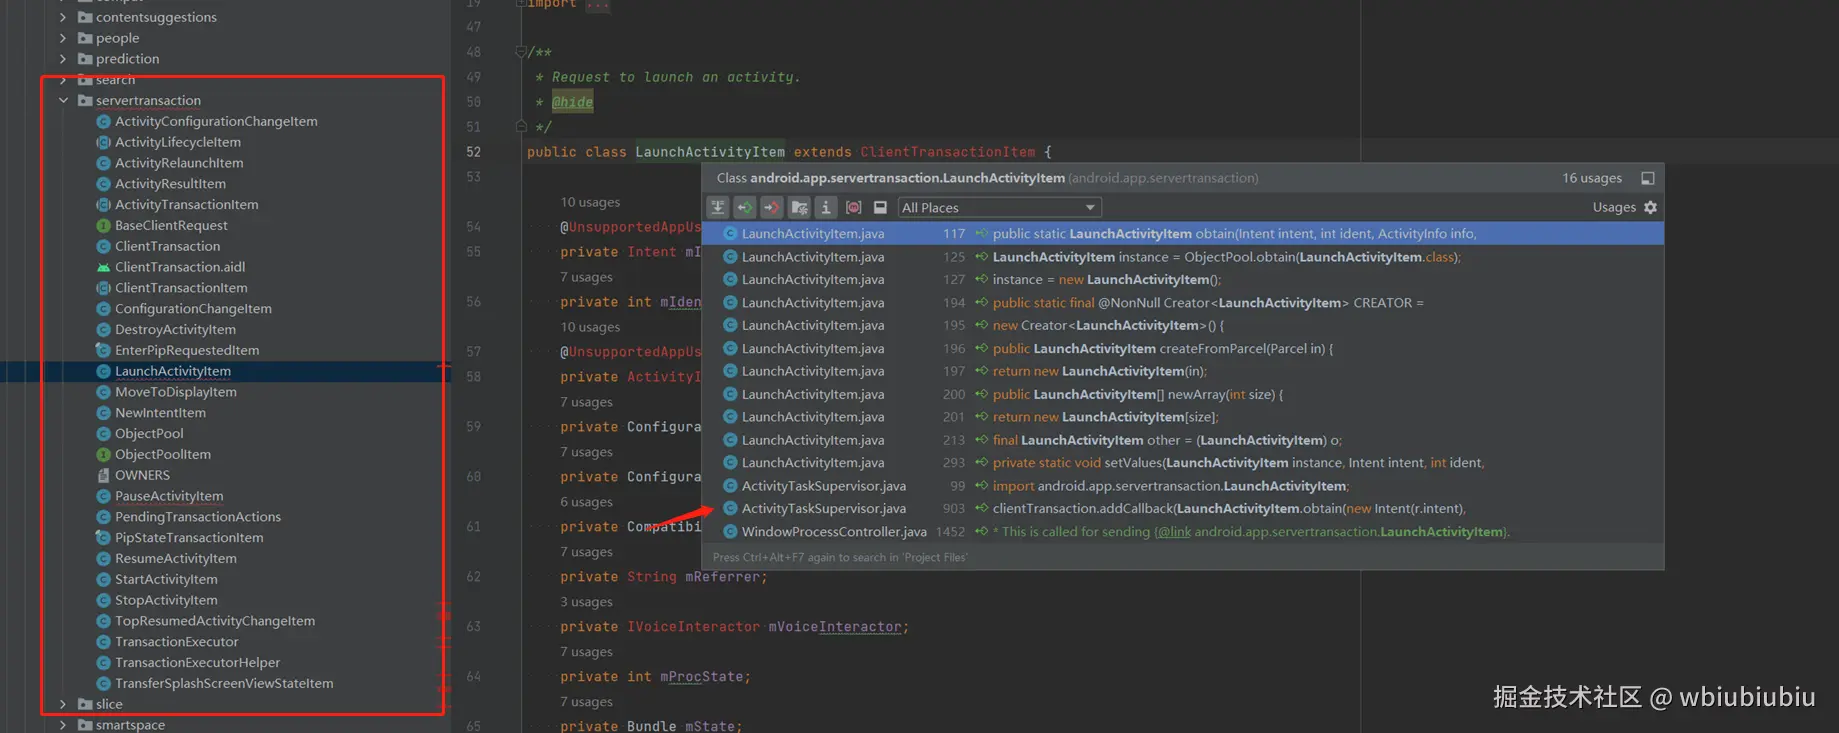This screenshot has height=733, width=1839.
Task: Select ActivityTaskSupervisor.java usage at line 903
Action: [x=1183, y=509]
